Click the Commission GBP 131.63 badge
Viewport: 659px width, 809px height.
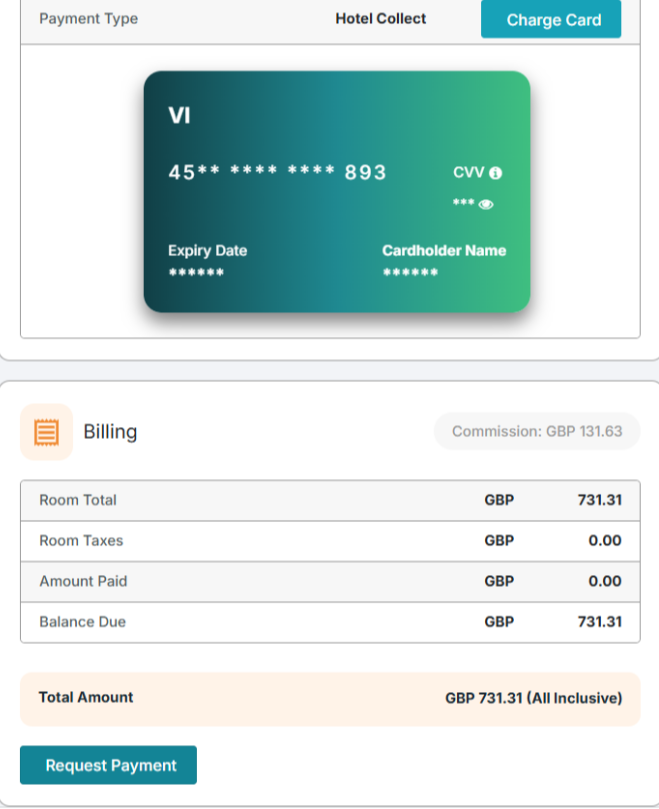(x=536, y=431)
